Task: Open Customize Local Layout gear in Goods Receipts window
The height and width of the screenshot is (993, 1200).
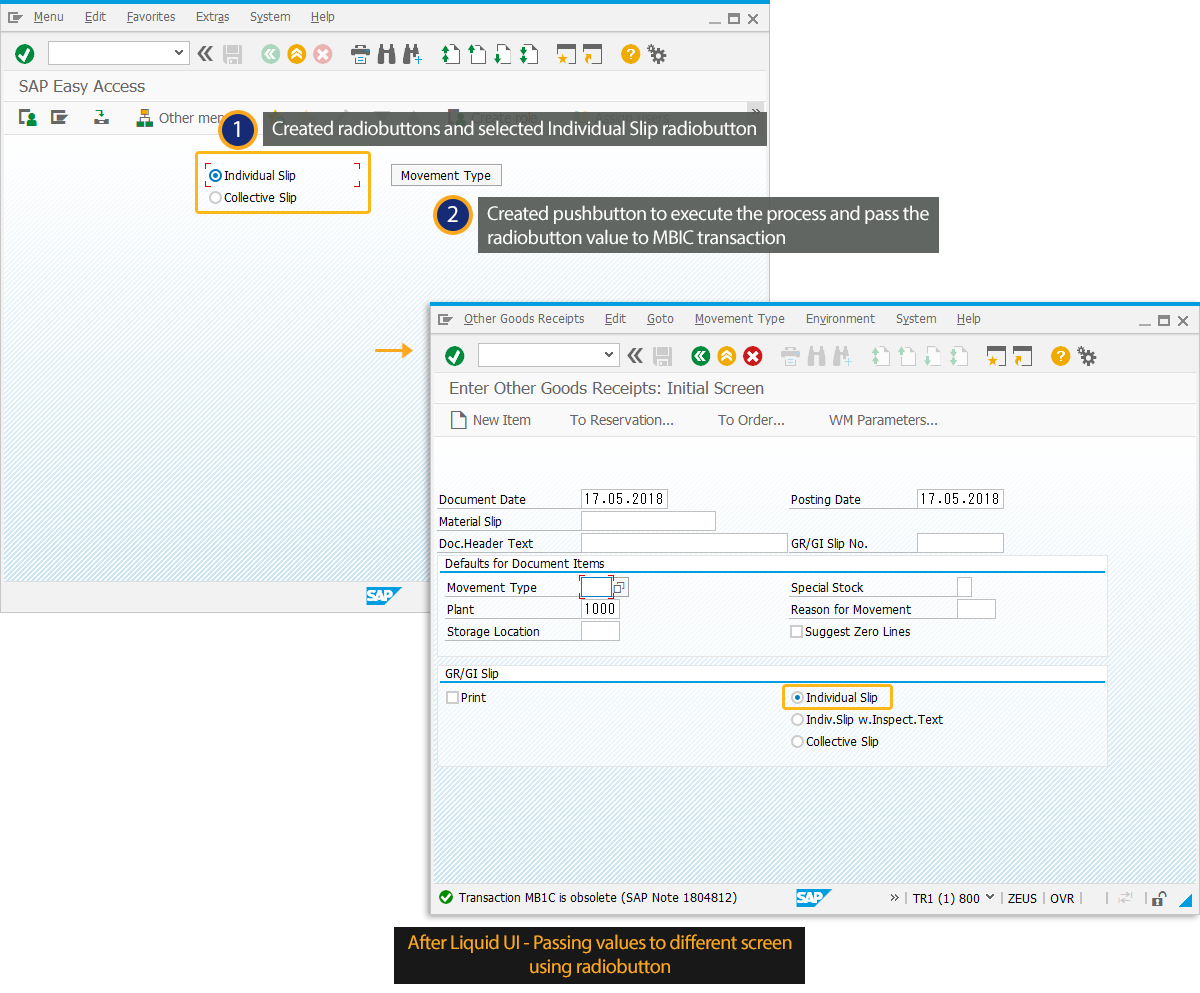Action: (x=1087, y=356)
